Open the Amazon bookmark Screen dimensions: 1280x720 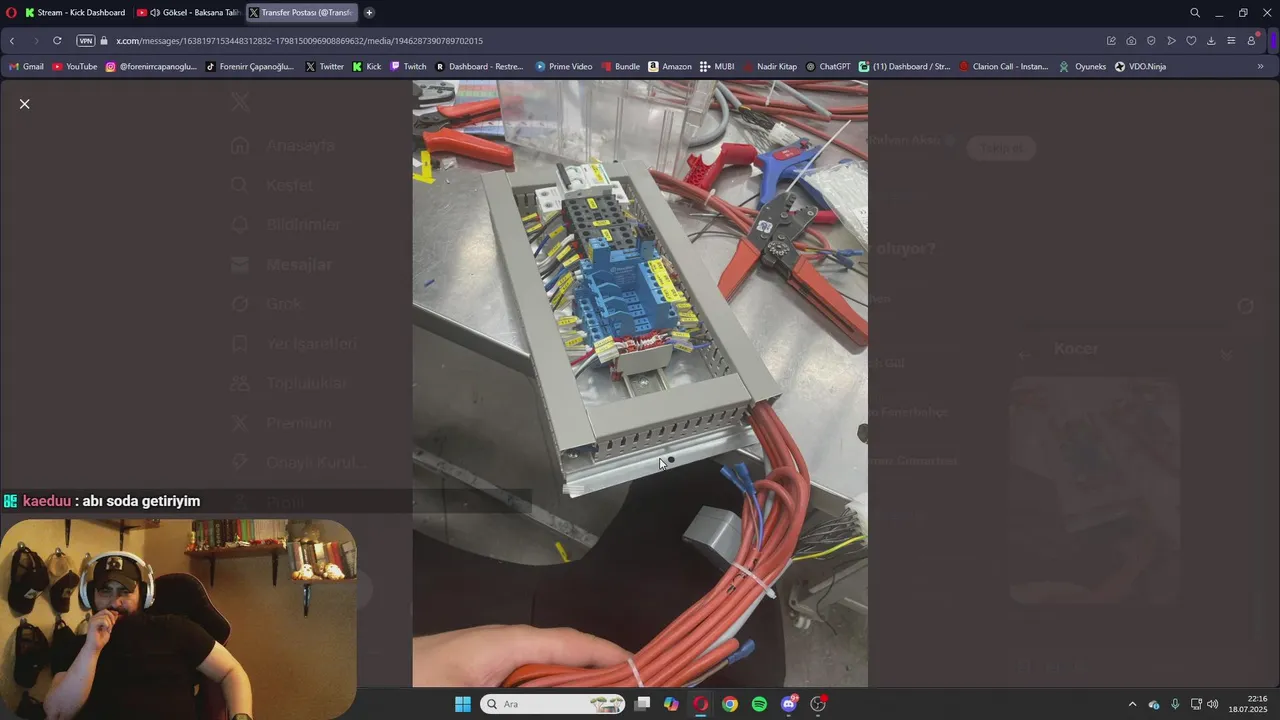pyautogui.click(x=670, y=67)
